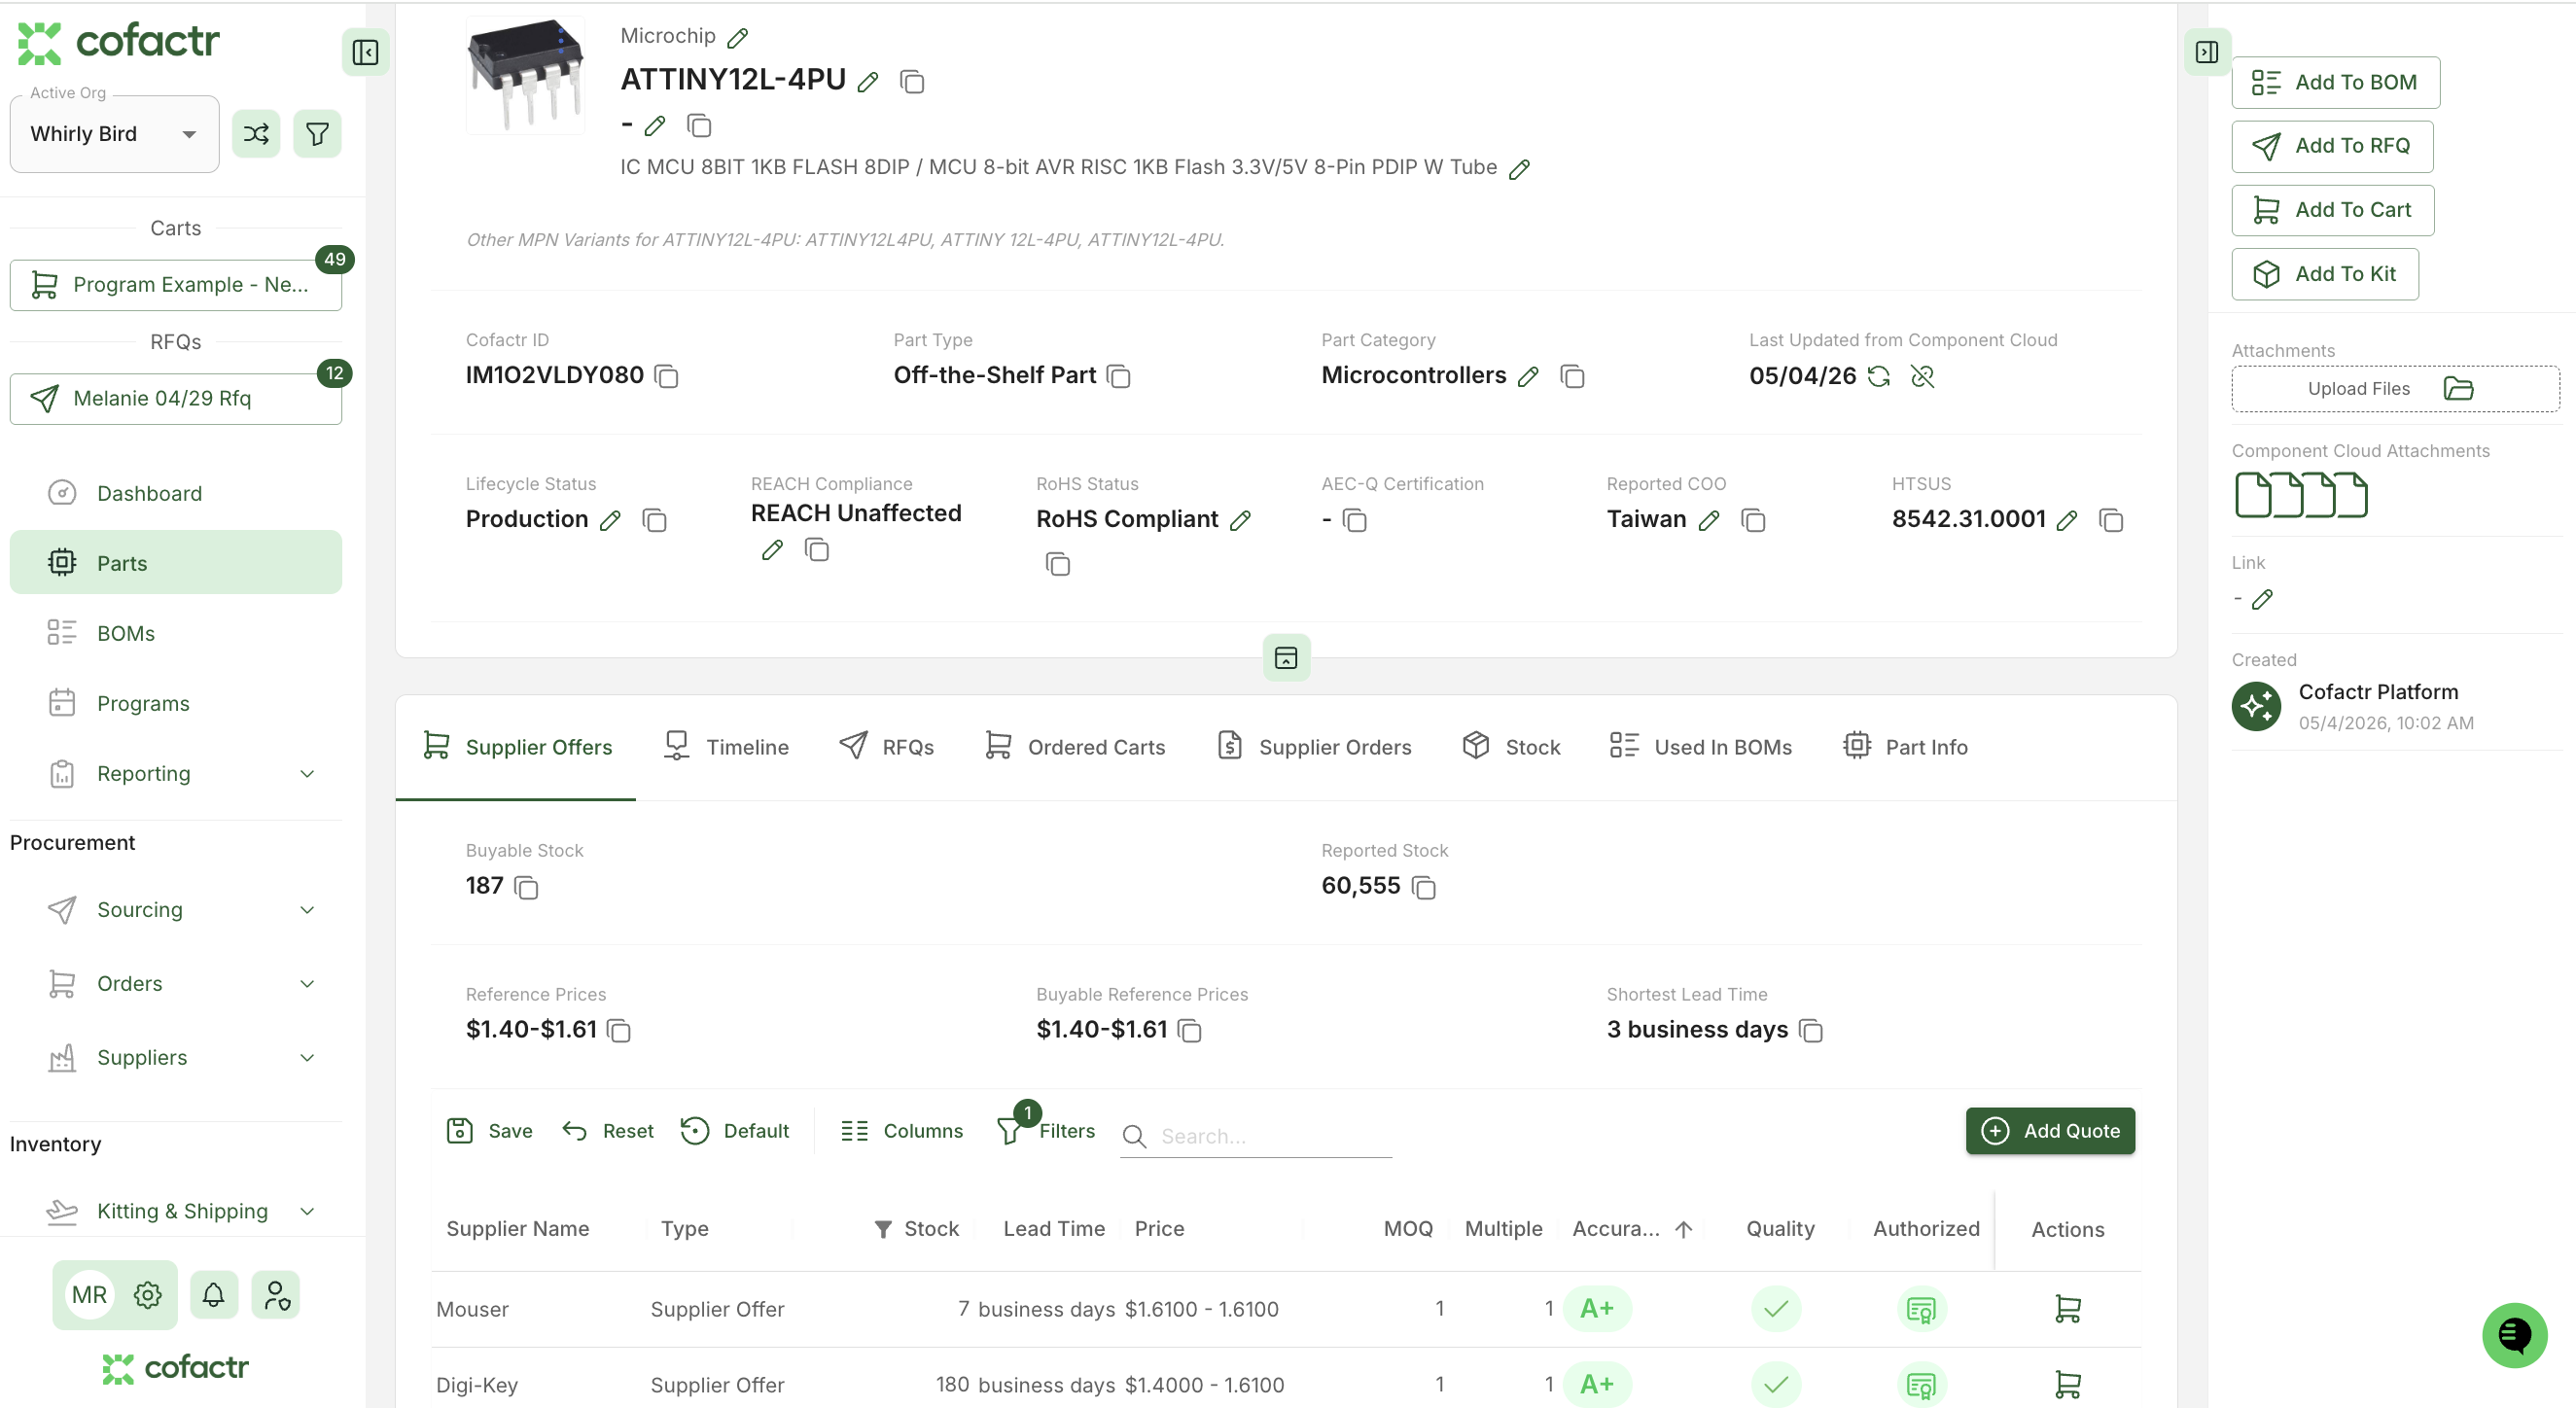Go to the Dashboard page
Screen dimensions: 2576x1408
[x=176, y=494]
